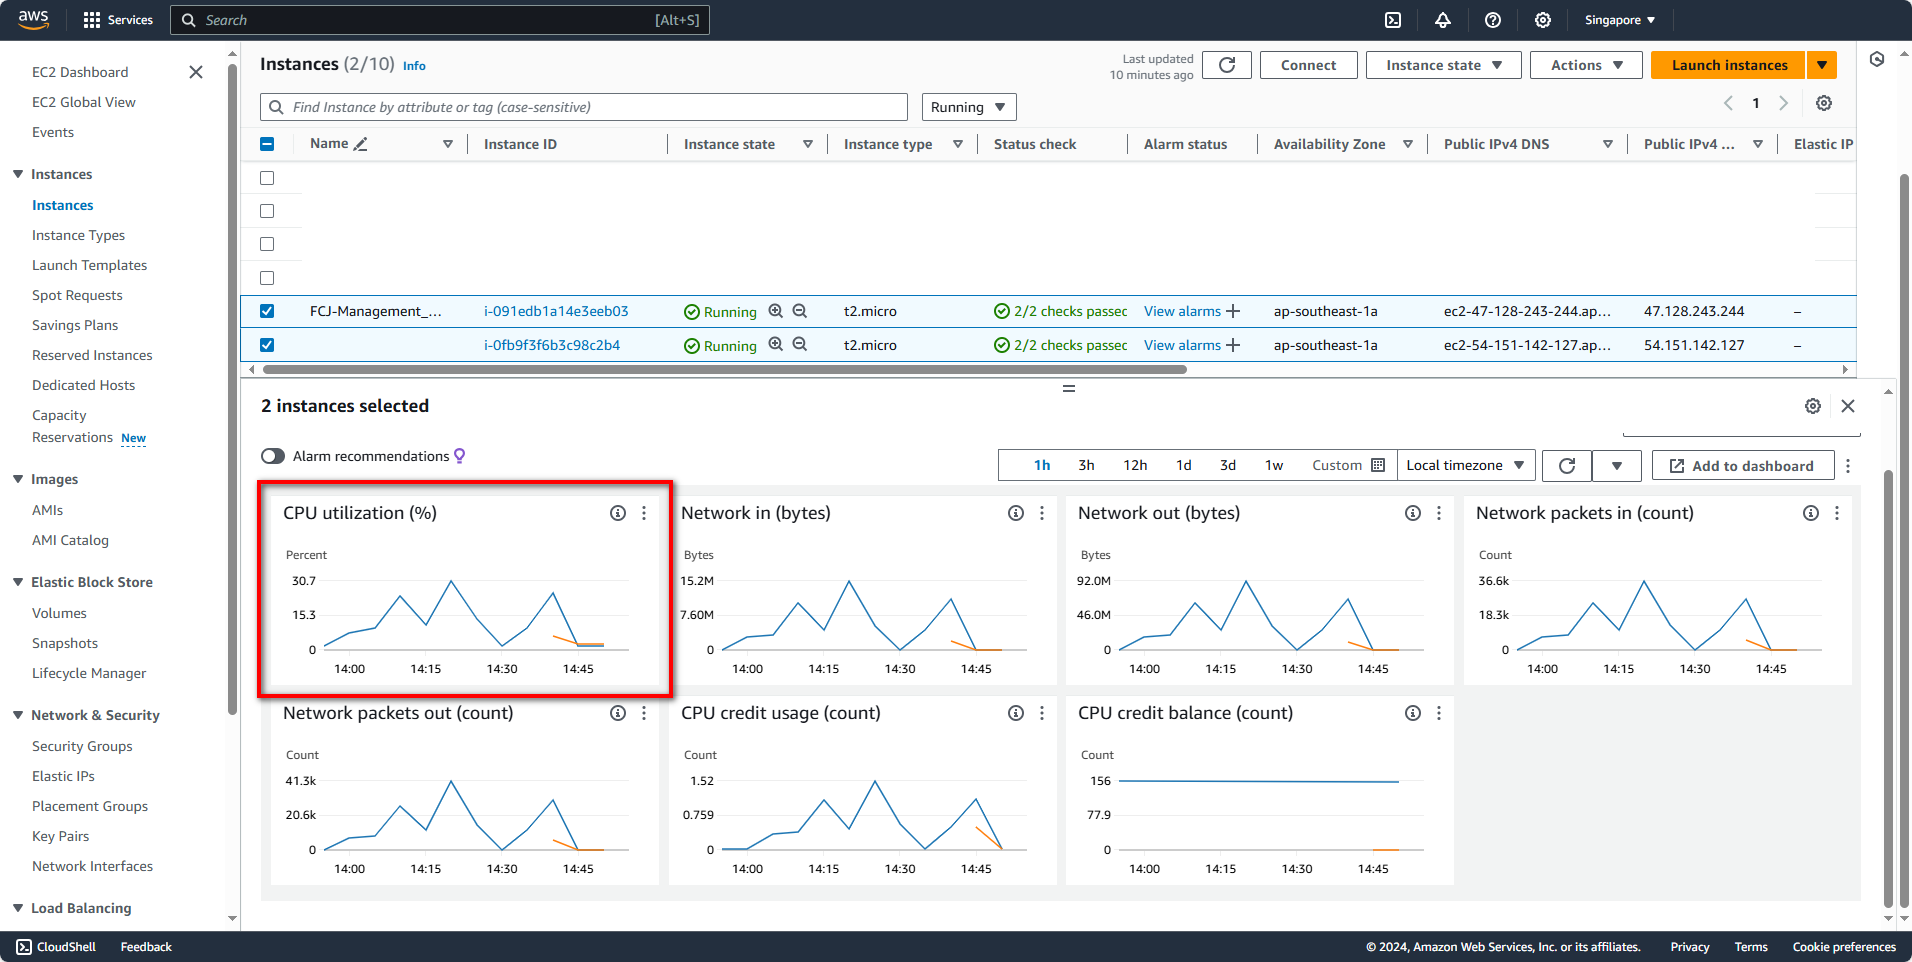This screenshot has height=962, width=1912.
Task: Show info for Network in graph
Action: 1016,513
